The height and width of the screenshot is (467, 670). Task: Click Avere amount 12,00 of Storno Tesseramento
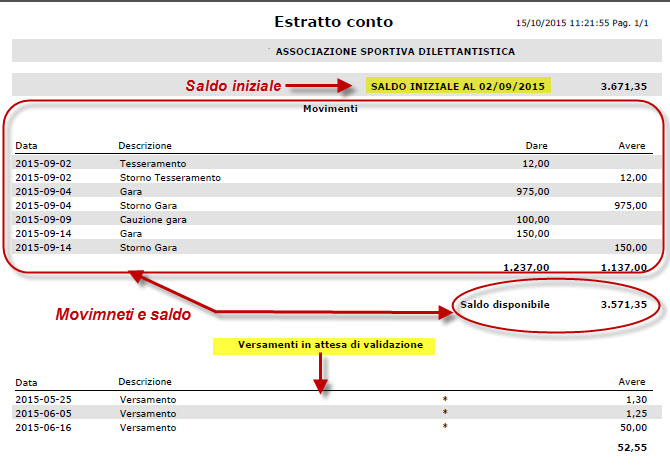(x=633, y=178)
